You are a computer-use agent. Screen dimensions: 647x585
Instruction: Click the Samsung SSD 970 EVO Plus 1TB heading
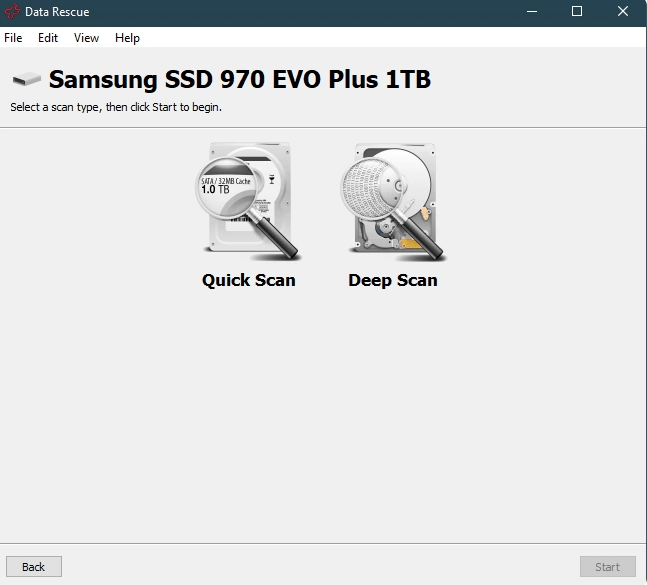tap(240, 79)
